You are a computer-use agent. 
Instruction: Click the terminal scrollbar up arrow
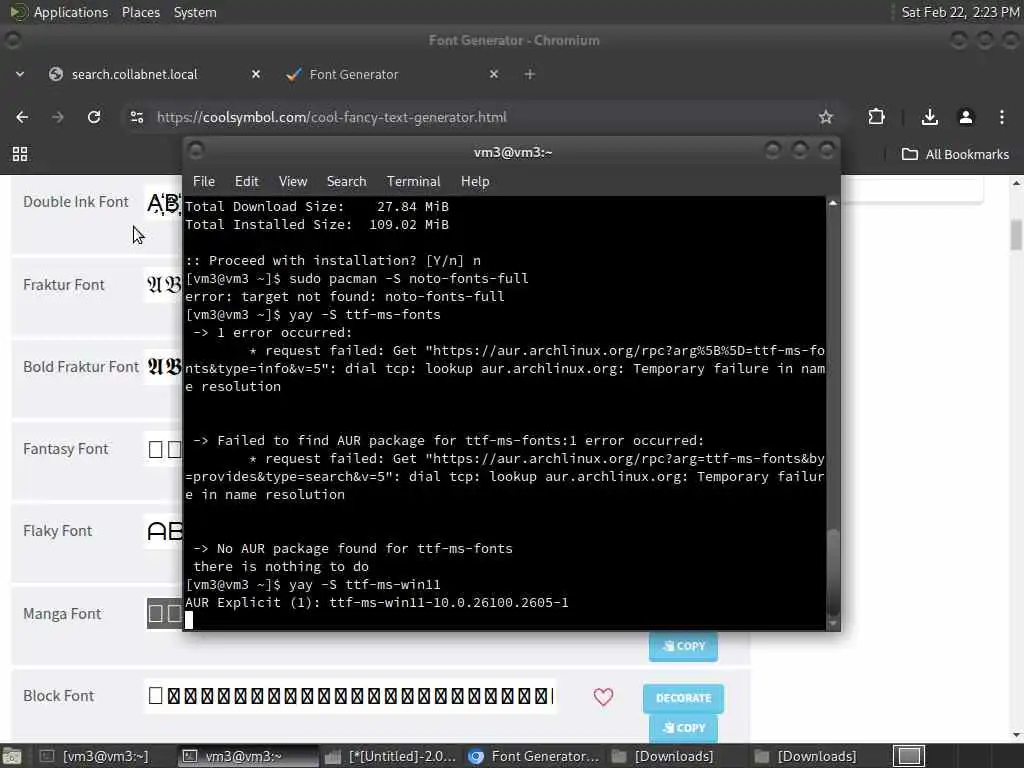(833, 203)
